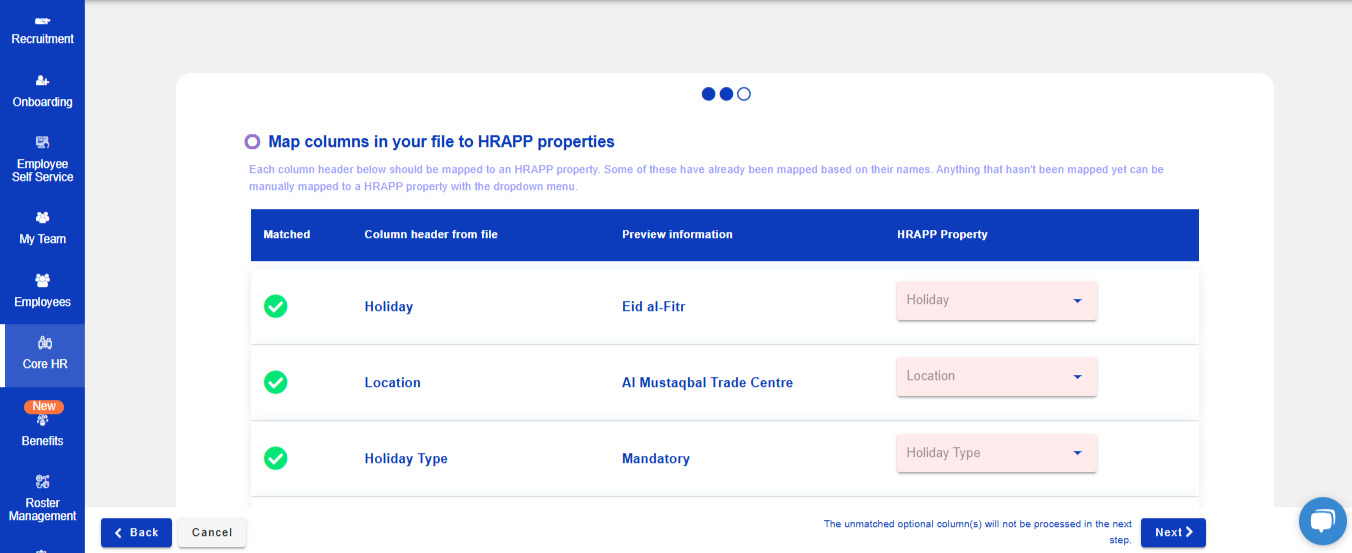
Task: Proceed with the Next button
Action: coord(1173,533)
